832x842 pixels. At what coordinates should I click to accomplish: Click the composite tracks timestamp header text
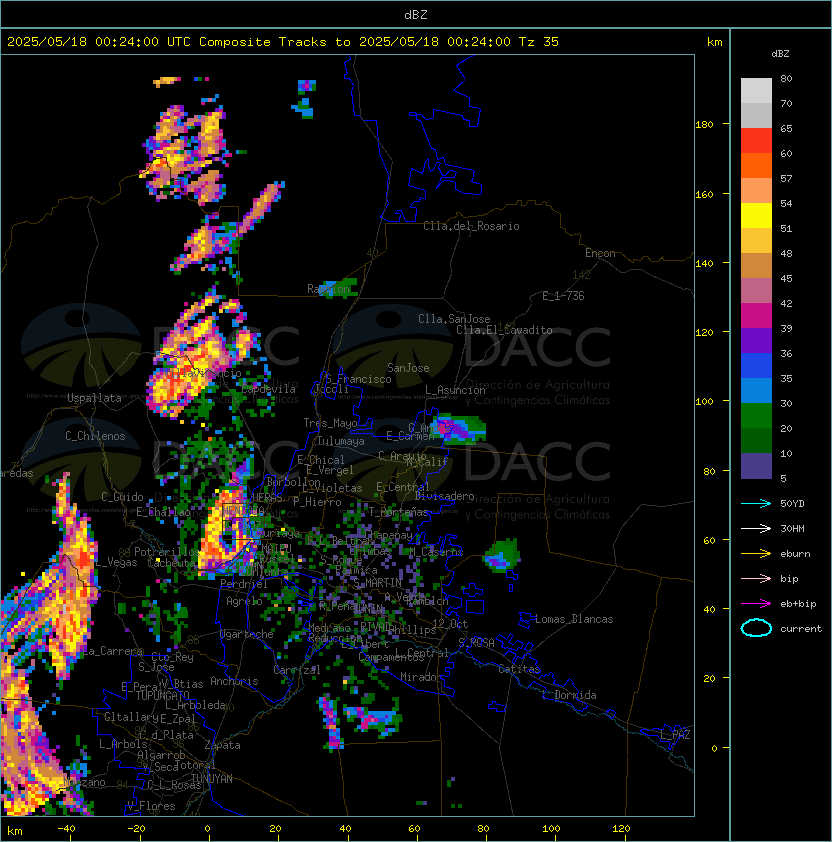(x=283, y=41)
